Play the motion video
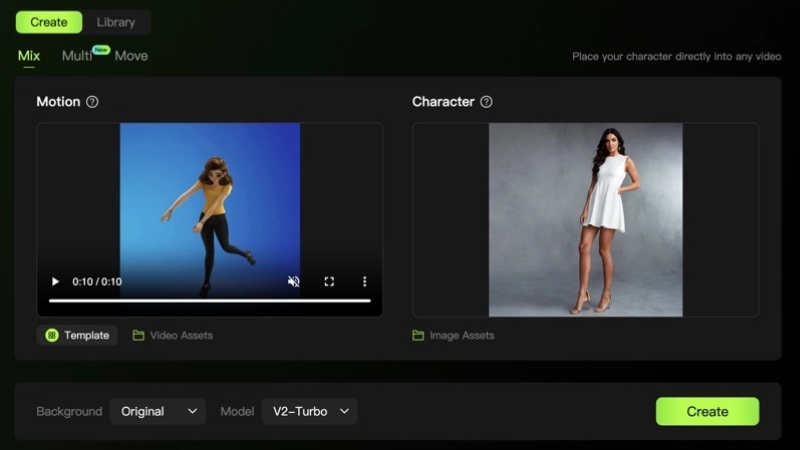 click(56, 282)
